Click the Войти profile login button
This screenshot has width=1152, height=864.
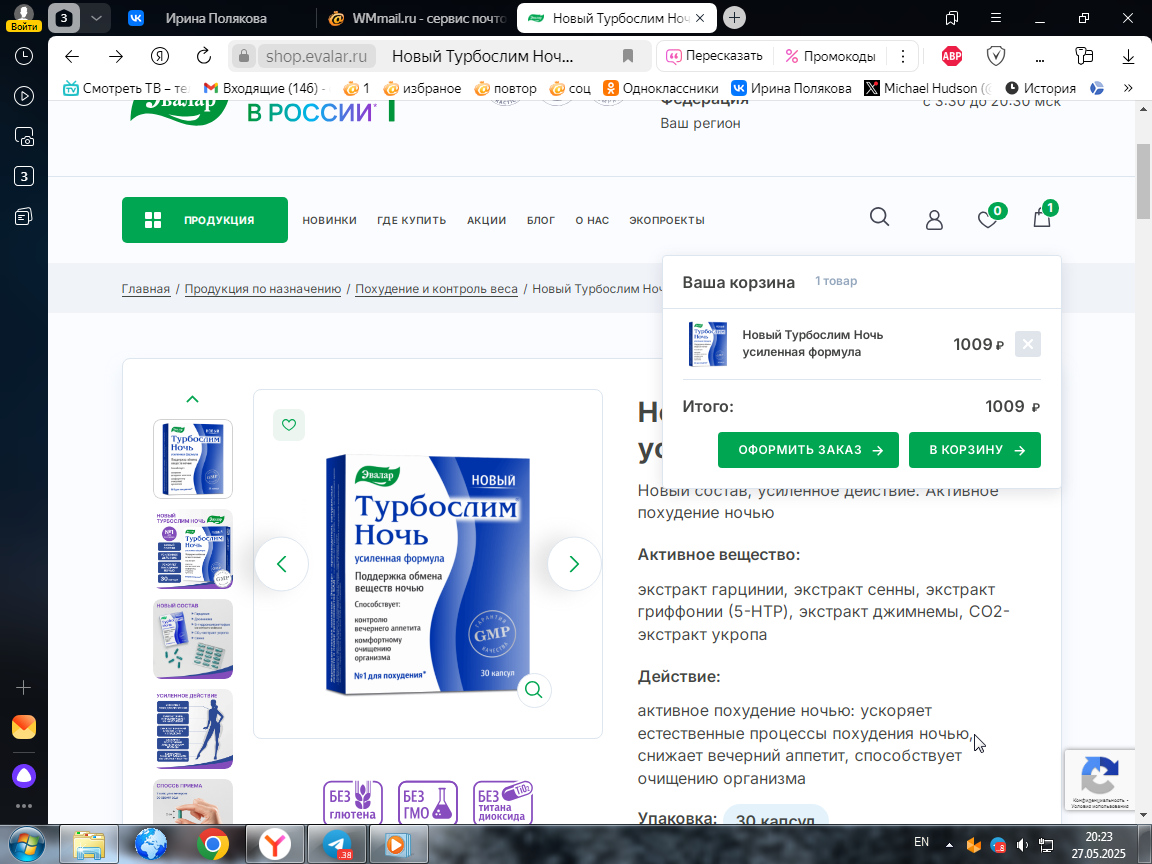(24, 18)
